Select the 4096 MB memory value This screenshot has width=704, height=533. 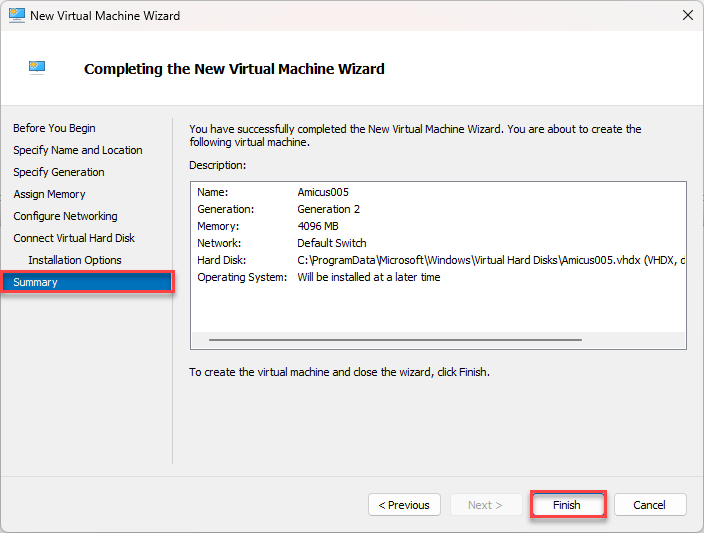click(x=318, y=226)
